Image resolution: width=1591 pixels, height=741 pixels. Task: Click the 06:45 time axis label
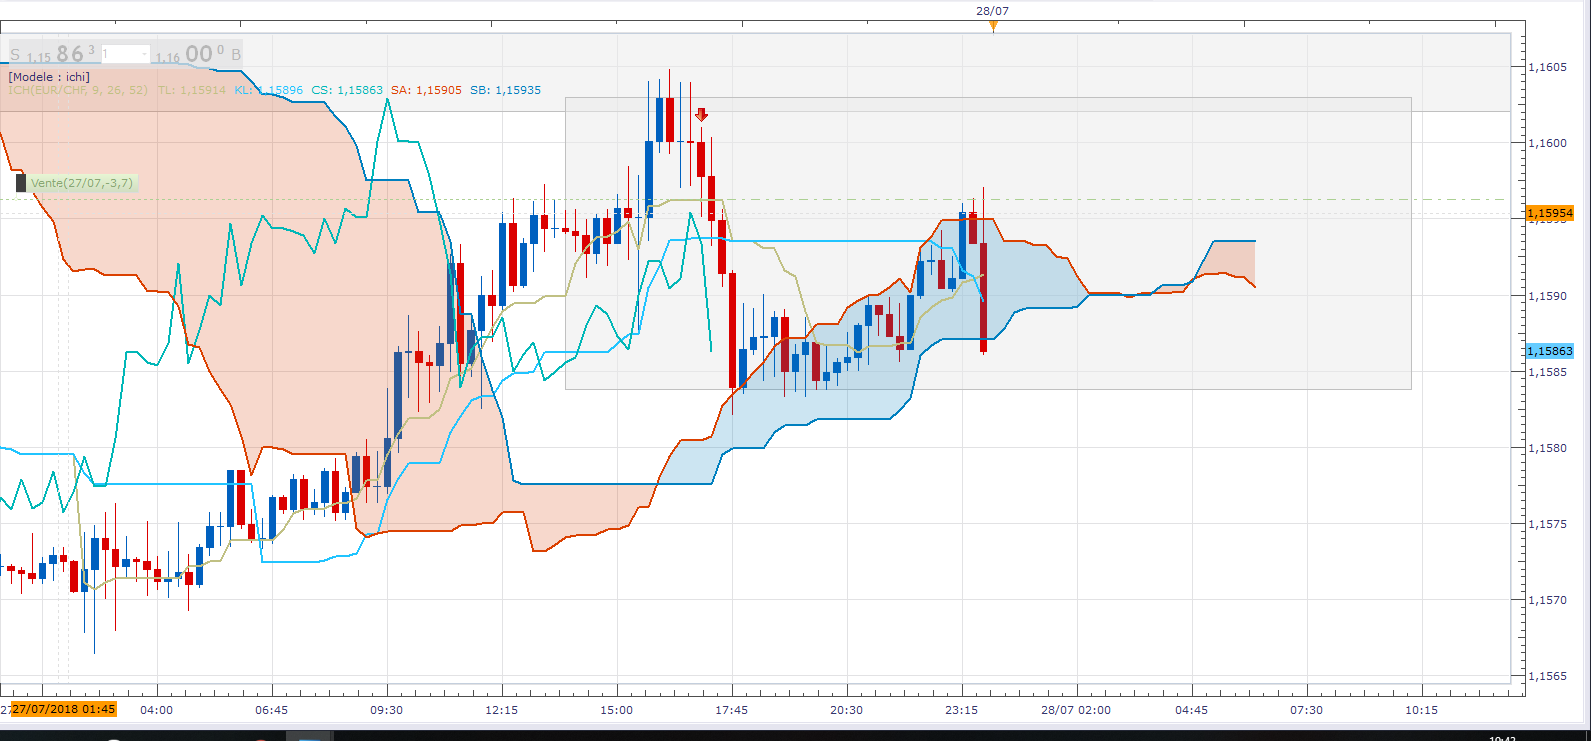pyautogui.click(x=271, y=710)
